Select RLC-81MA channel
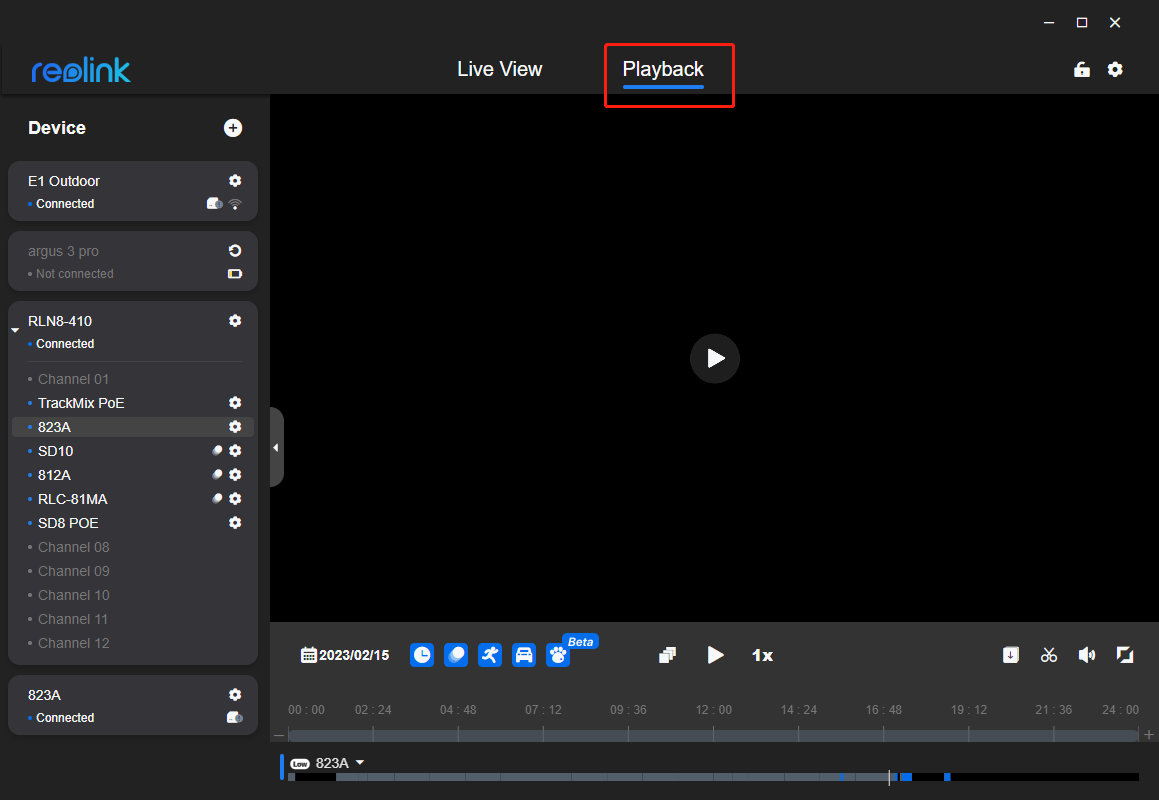This screenshot has height=800, width=1159. pos(72,499)
